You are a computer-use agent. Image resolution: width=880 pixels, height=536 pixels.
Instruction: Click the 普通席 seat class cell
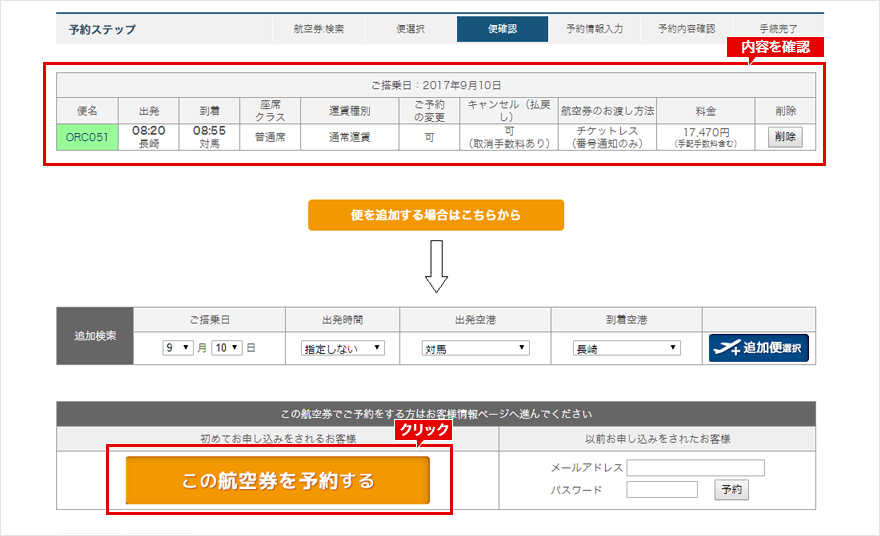pyautogui.click(x=270, y=137)
